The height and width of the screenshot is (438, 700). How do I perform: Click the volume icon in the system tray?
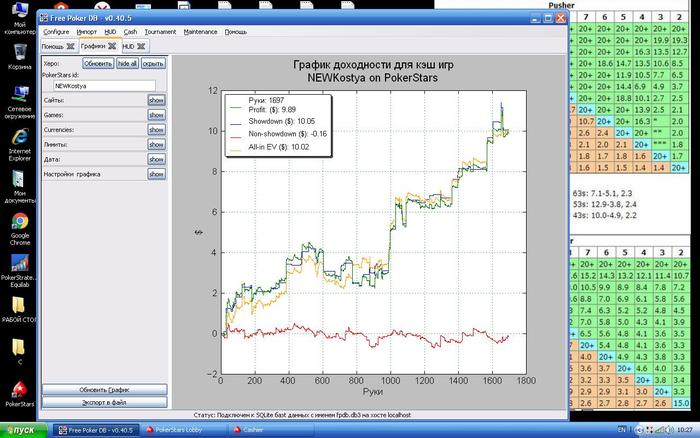pyautogui.click(x=669, y=430)
